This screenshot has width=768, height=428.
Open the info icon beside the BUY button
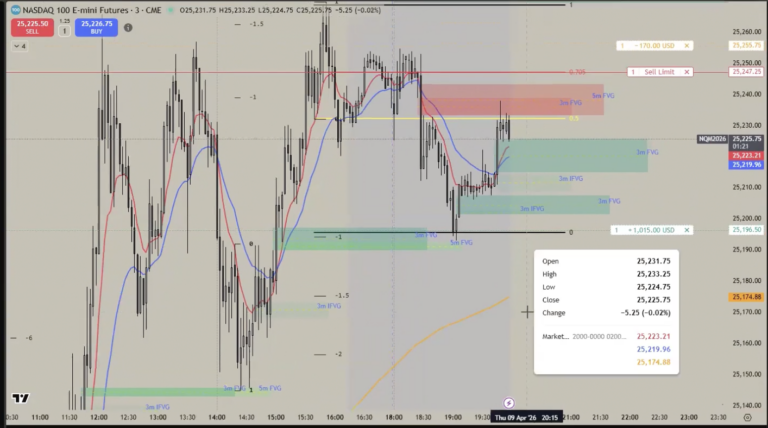point(128,28)
